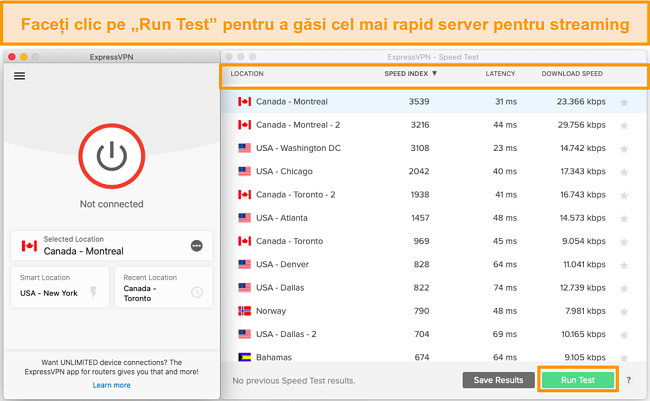Screen dimensions: 650x401
Task: Click the US flag beside USA - Dallas row
Action: (x=245, y=287)
